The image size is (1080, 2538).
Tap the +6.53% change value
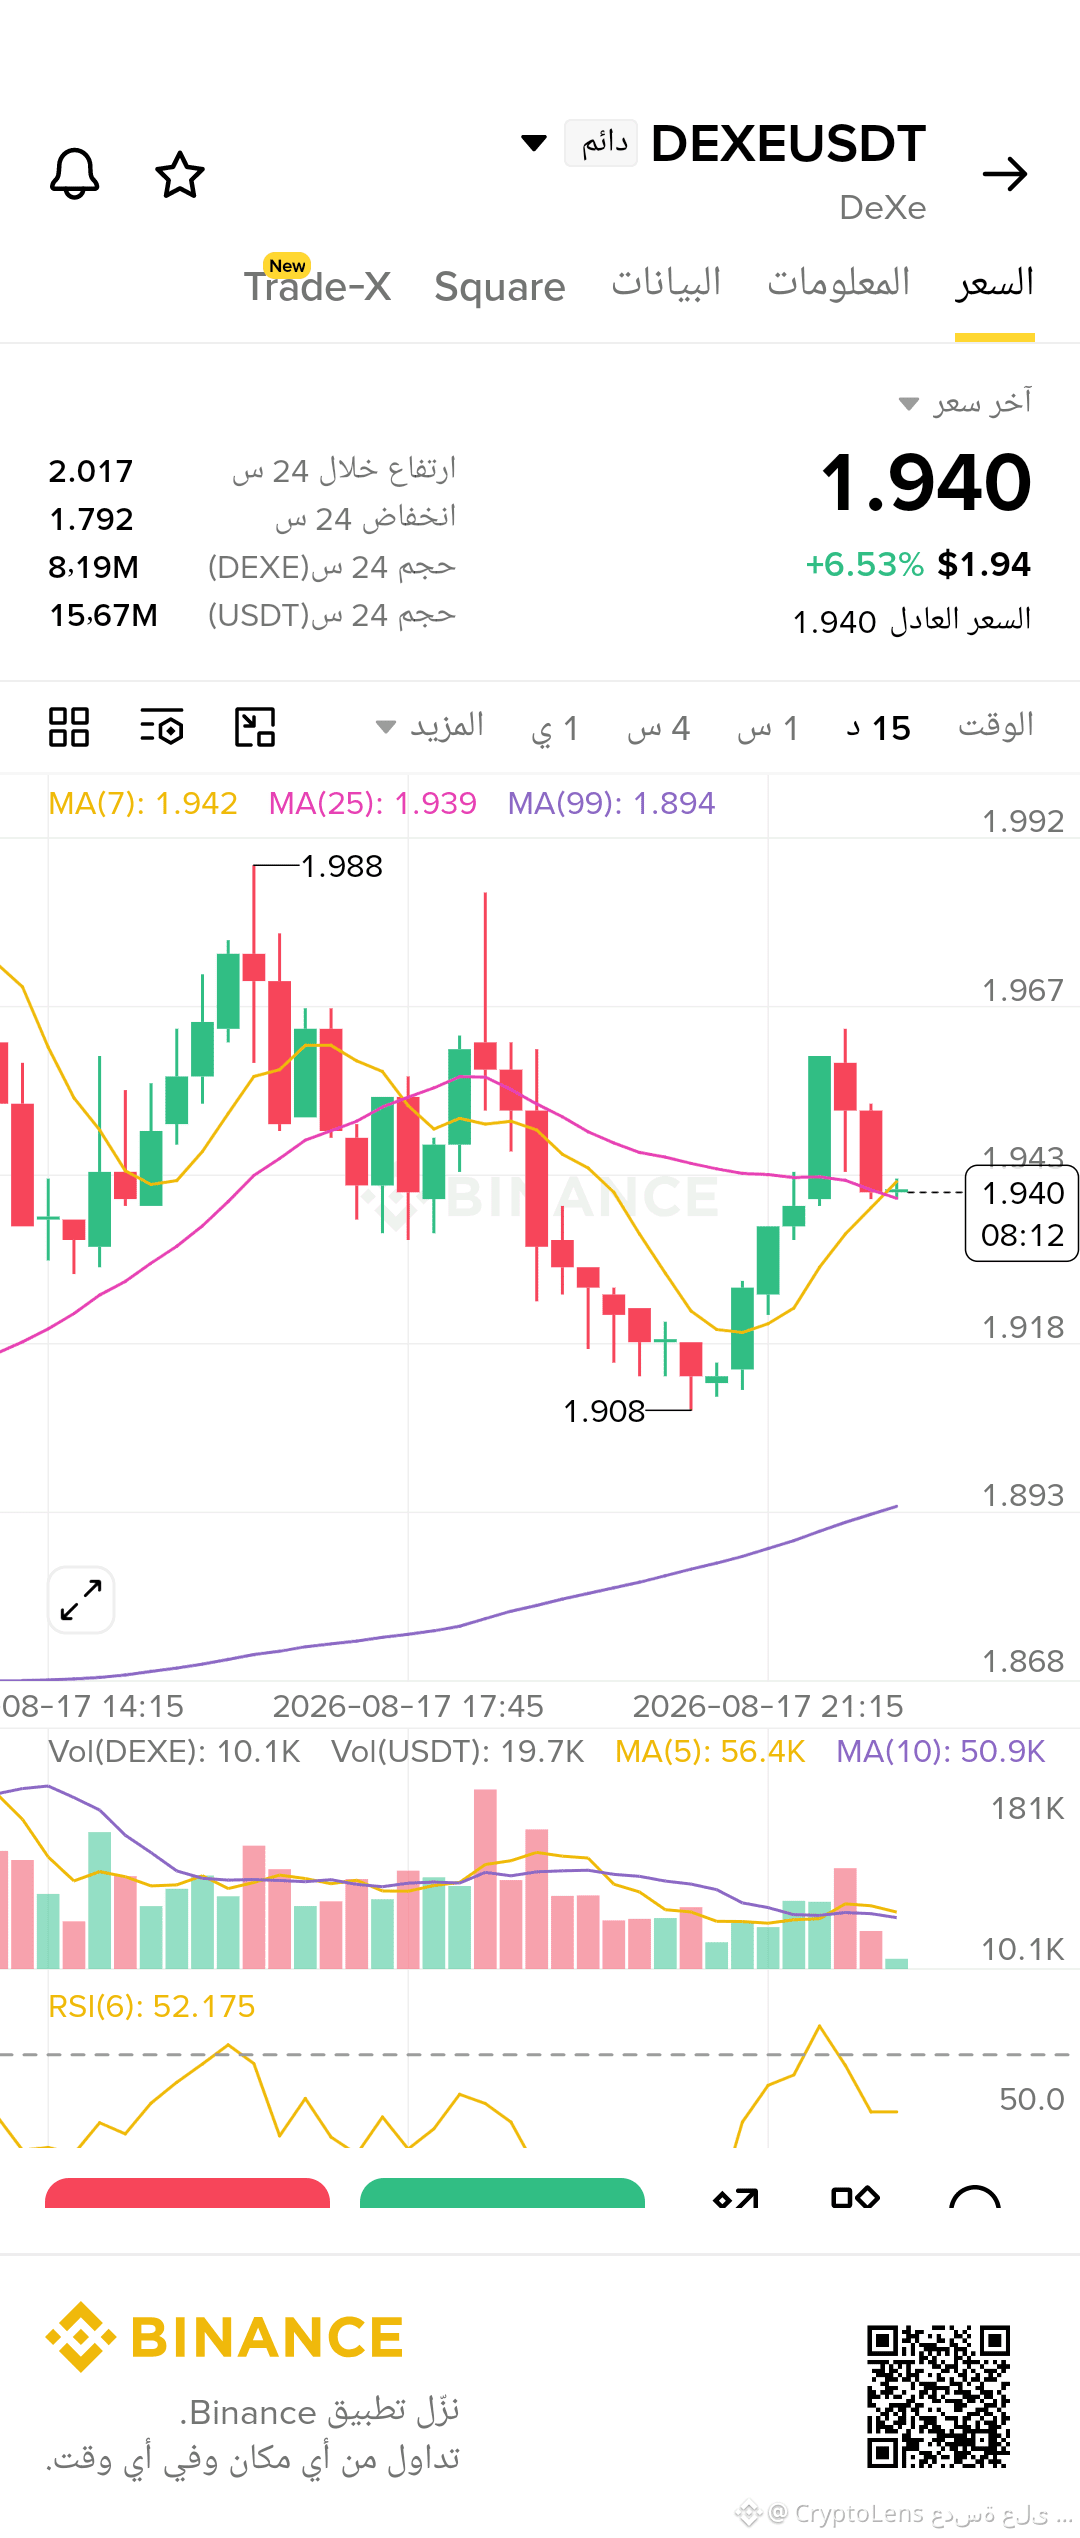pos(865,564)
